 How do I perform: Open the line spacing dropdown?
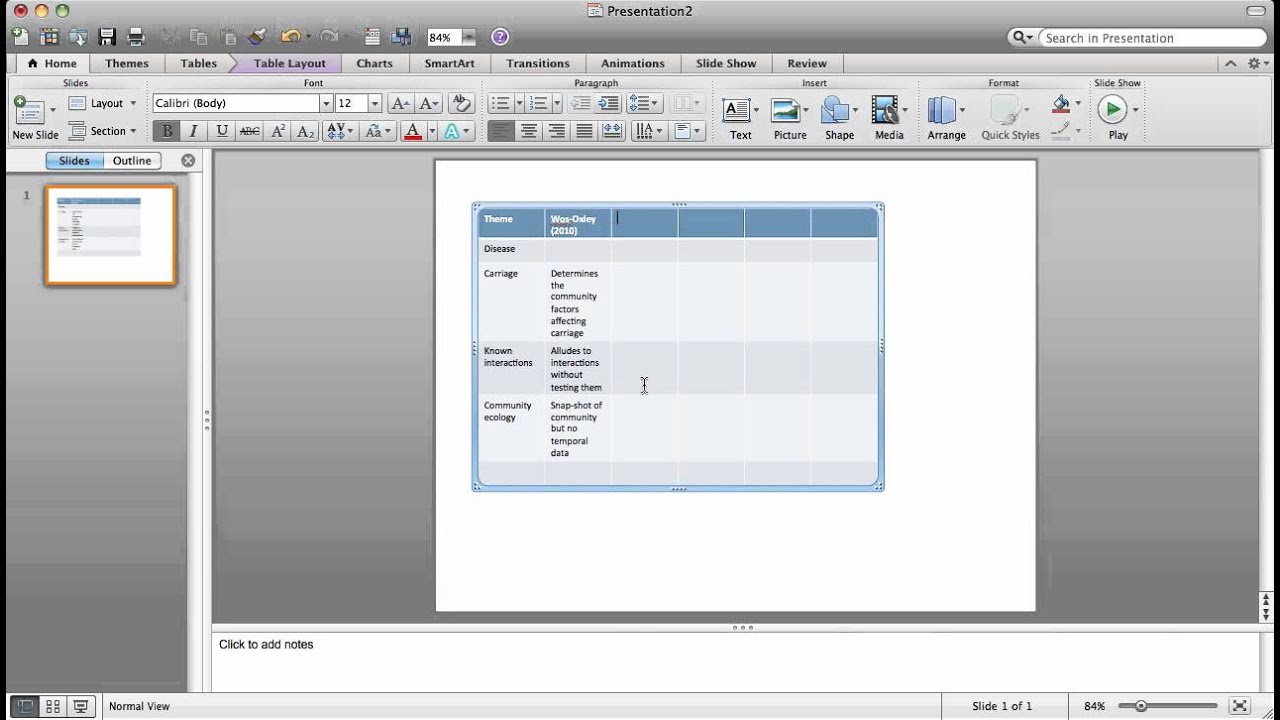[x=642, y=103]
